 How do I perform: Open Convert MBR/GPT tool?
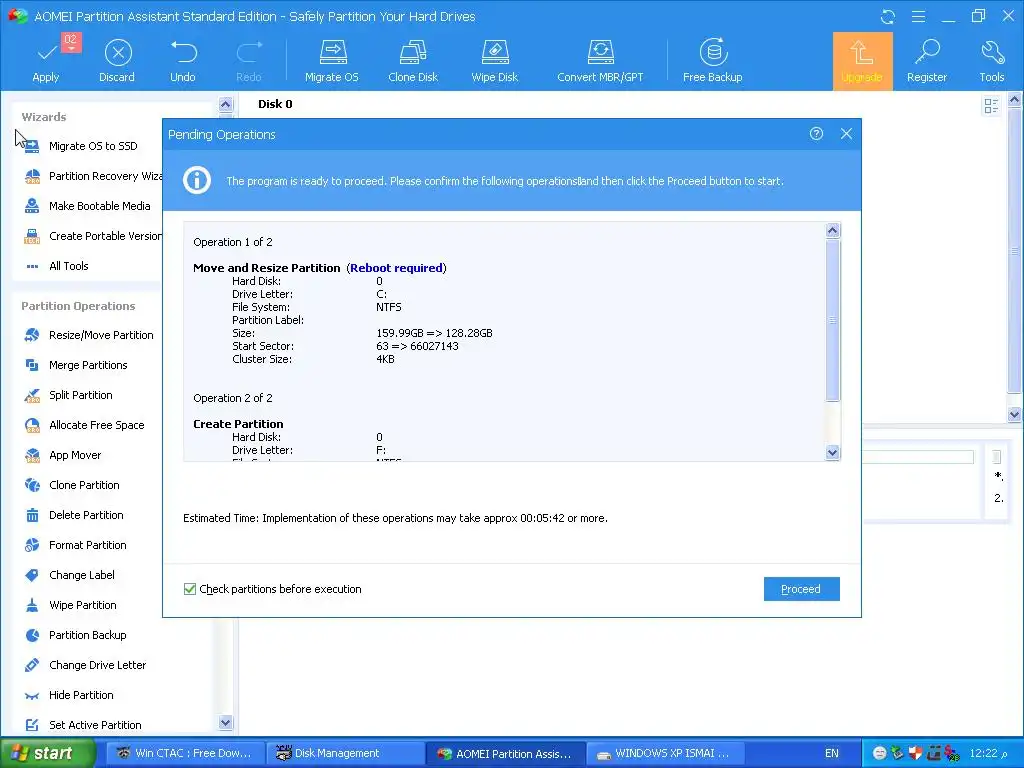600,61
